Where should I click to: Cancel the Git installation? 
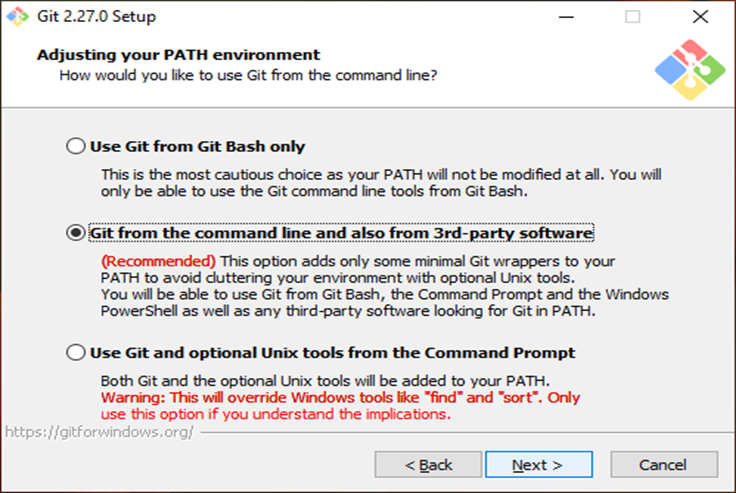tap(663, 465)
